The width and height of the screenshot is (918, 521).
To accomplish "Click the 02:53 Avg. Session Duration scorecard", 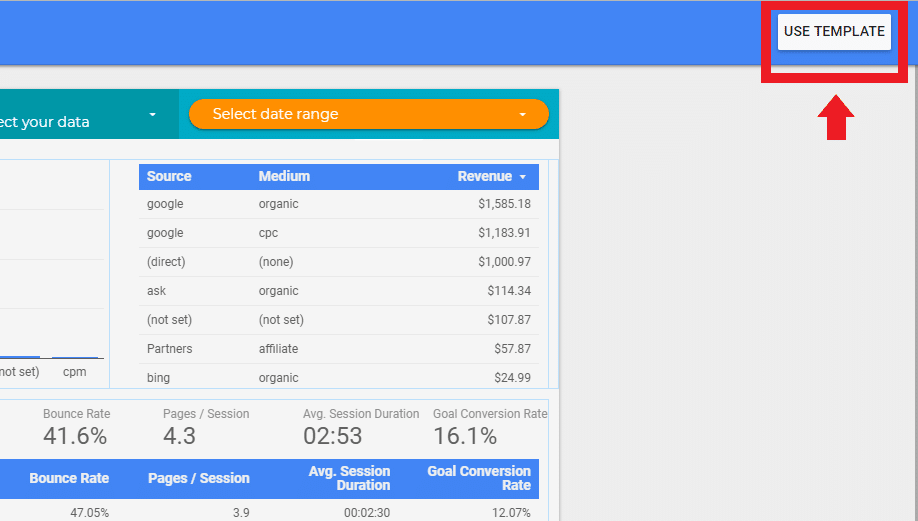I will [x=361, y=428].
